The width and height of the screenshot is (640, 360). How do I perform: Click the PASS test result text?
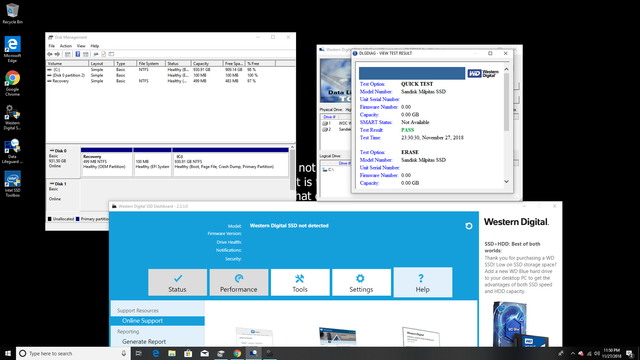[x=407, y=130]
